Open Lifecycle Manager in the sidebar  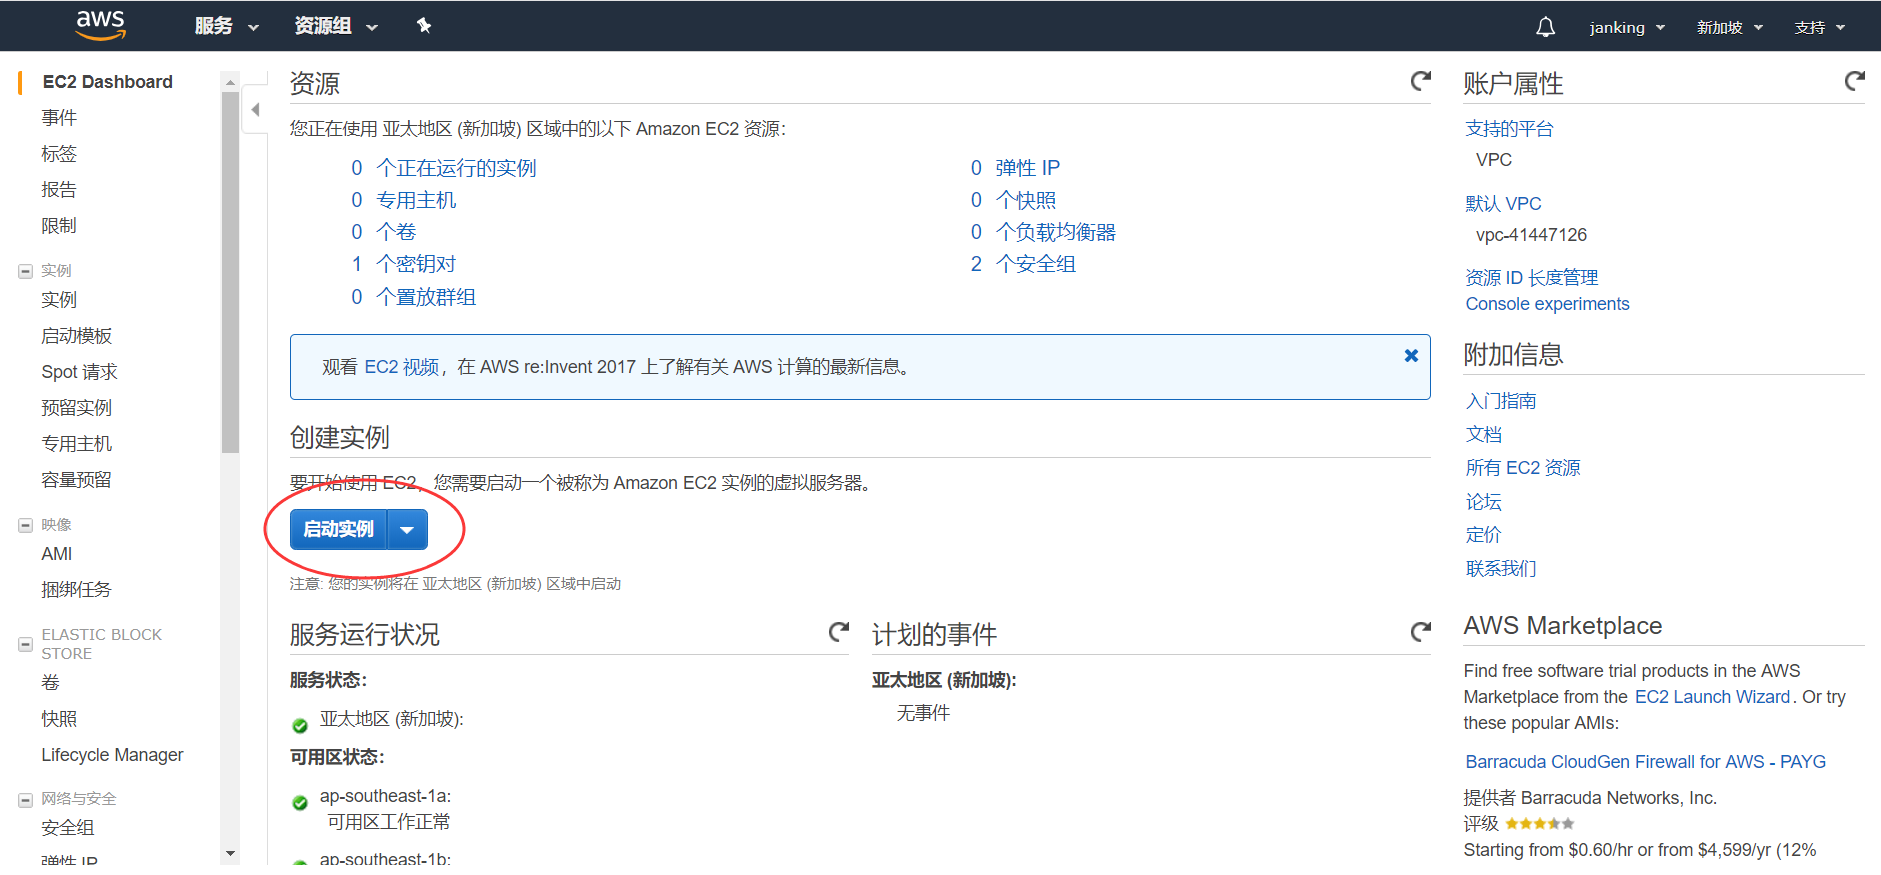pyautogui.click(x=112, y=755)
